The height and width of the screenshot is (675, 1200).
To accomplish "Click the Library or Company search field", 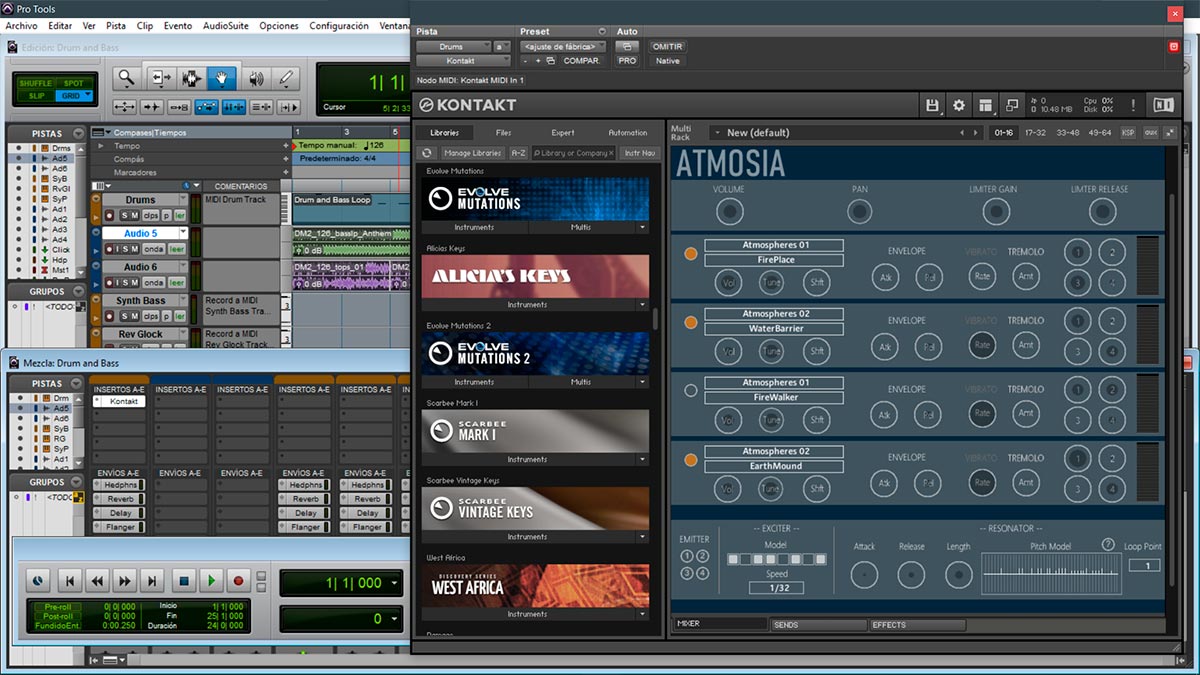I will coord(574,153).
